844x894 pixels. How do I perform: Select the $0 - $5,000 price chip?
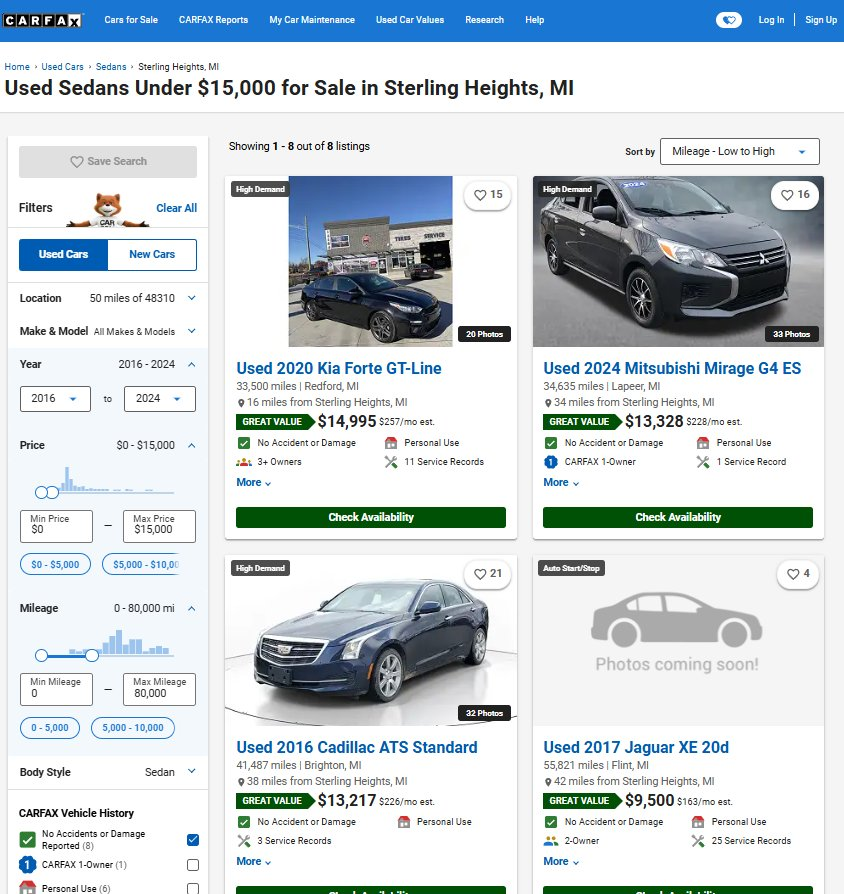click(x=55, y=564)
